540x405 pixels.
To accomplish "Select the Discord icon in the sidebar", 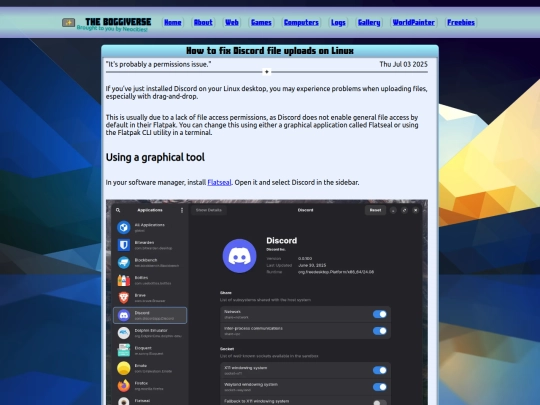I will (x=124, y=315).
